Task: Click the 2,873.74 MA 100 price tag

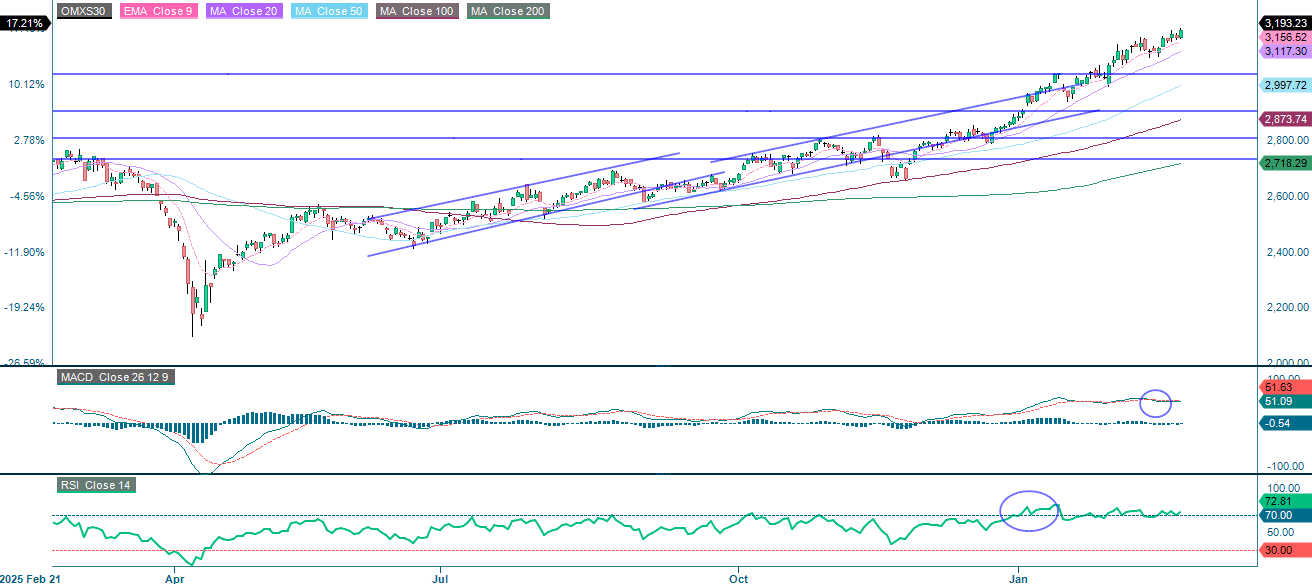Action: 1286,119
